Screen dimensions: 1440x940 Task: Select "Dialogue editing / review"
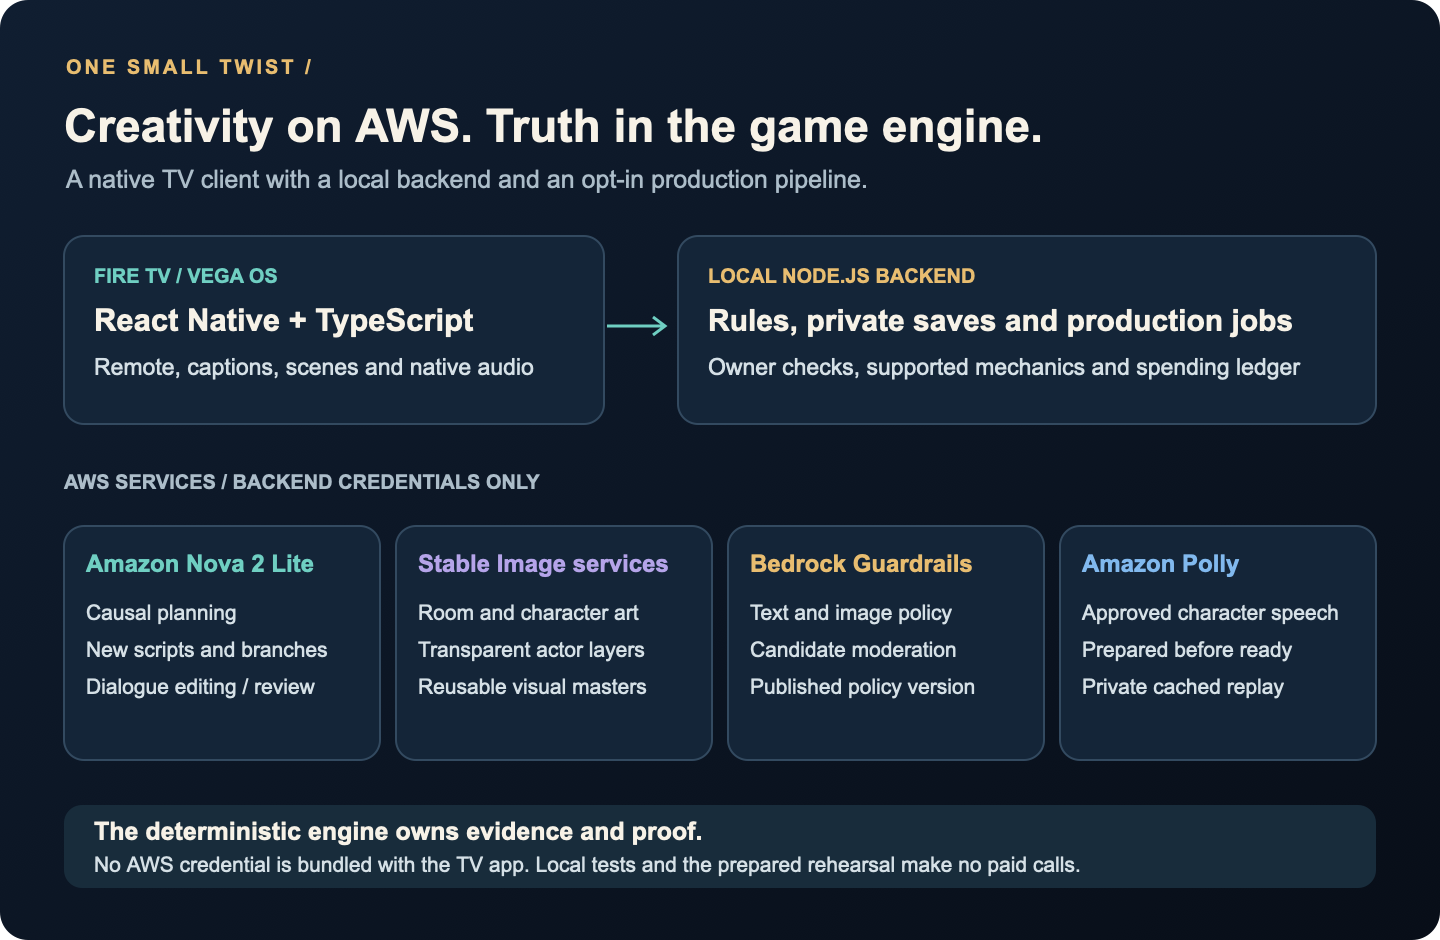pos(200,687)
